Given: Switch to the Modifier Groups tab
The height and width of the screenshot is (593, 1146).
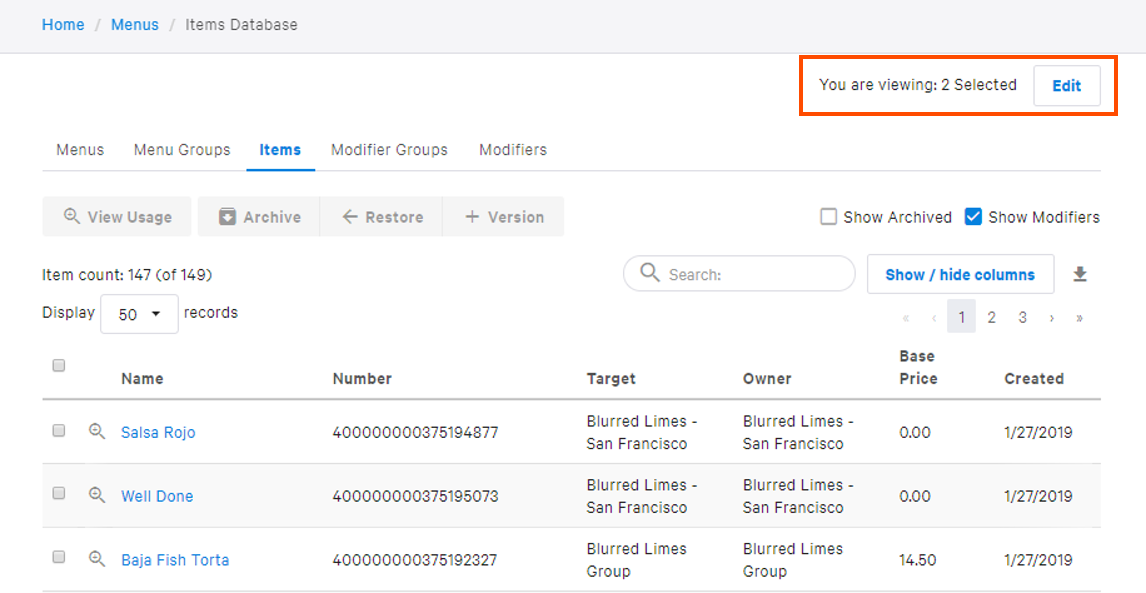Looking at the screenshot, I should pyautogui.click(x=389, y=149).
